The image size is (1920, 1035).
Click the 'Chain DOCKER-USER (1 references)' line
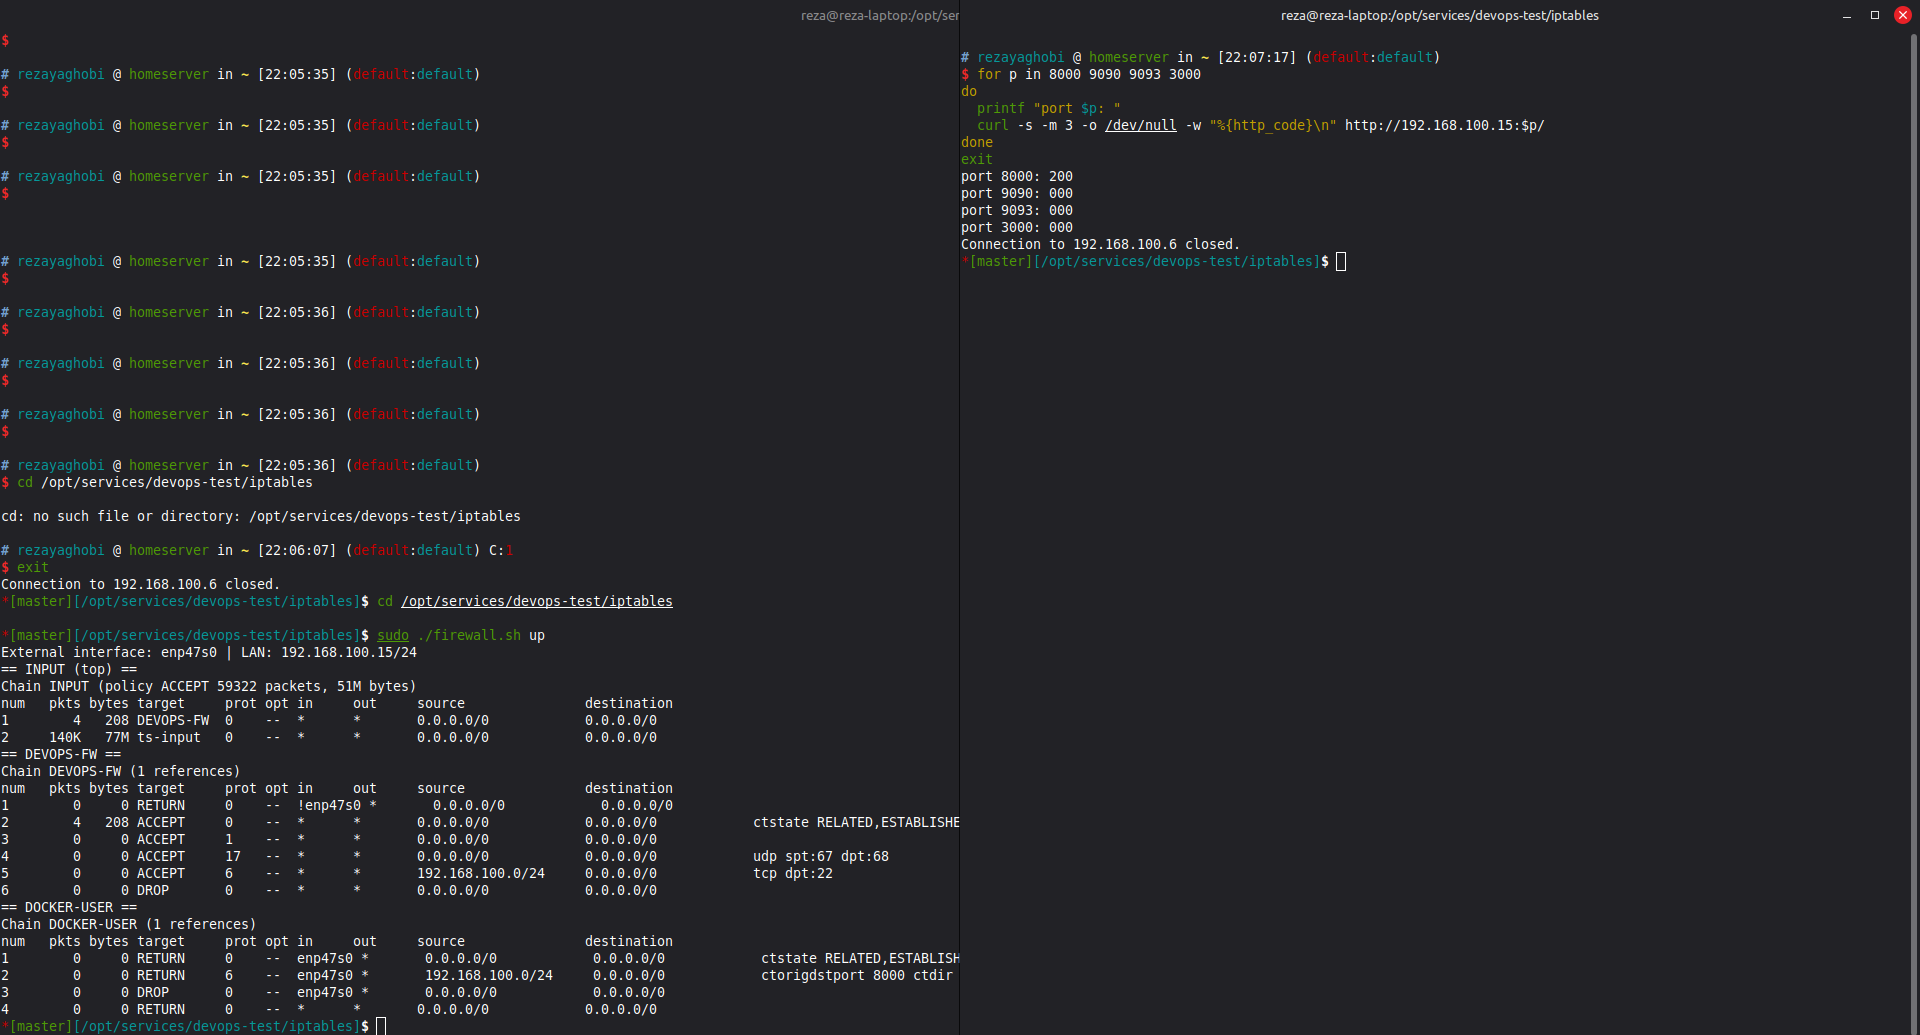[x=129, y=924]
